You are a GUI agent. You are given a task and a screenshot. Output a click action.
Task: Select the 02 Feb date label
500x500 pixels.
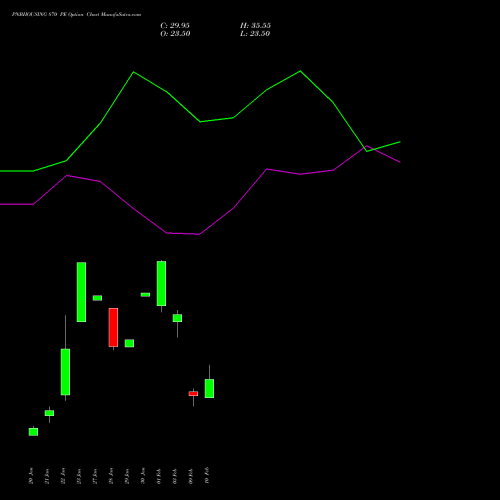pyautogui.click(x=175, y=476)
